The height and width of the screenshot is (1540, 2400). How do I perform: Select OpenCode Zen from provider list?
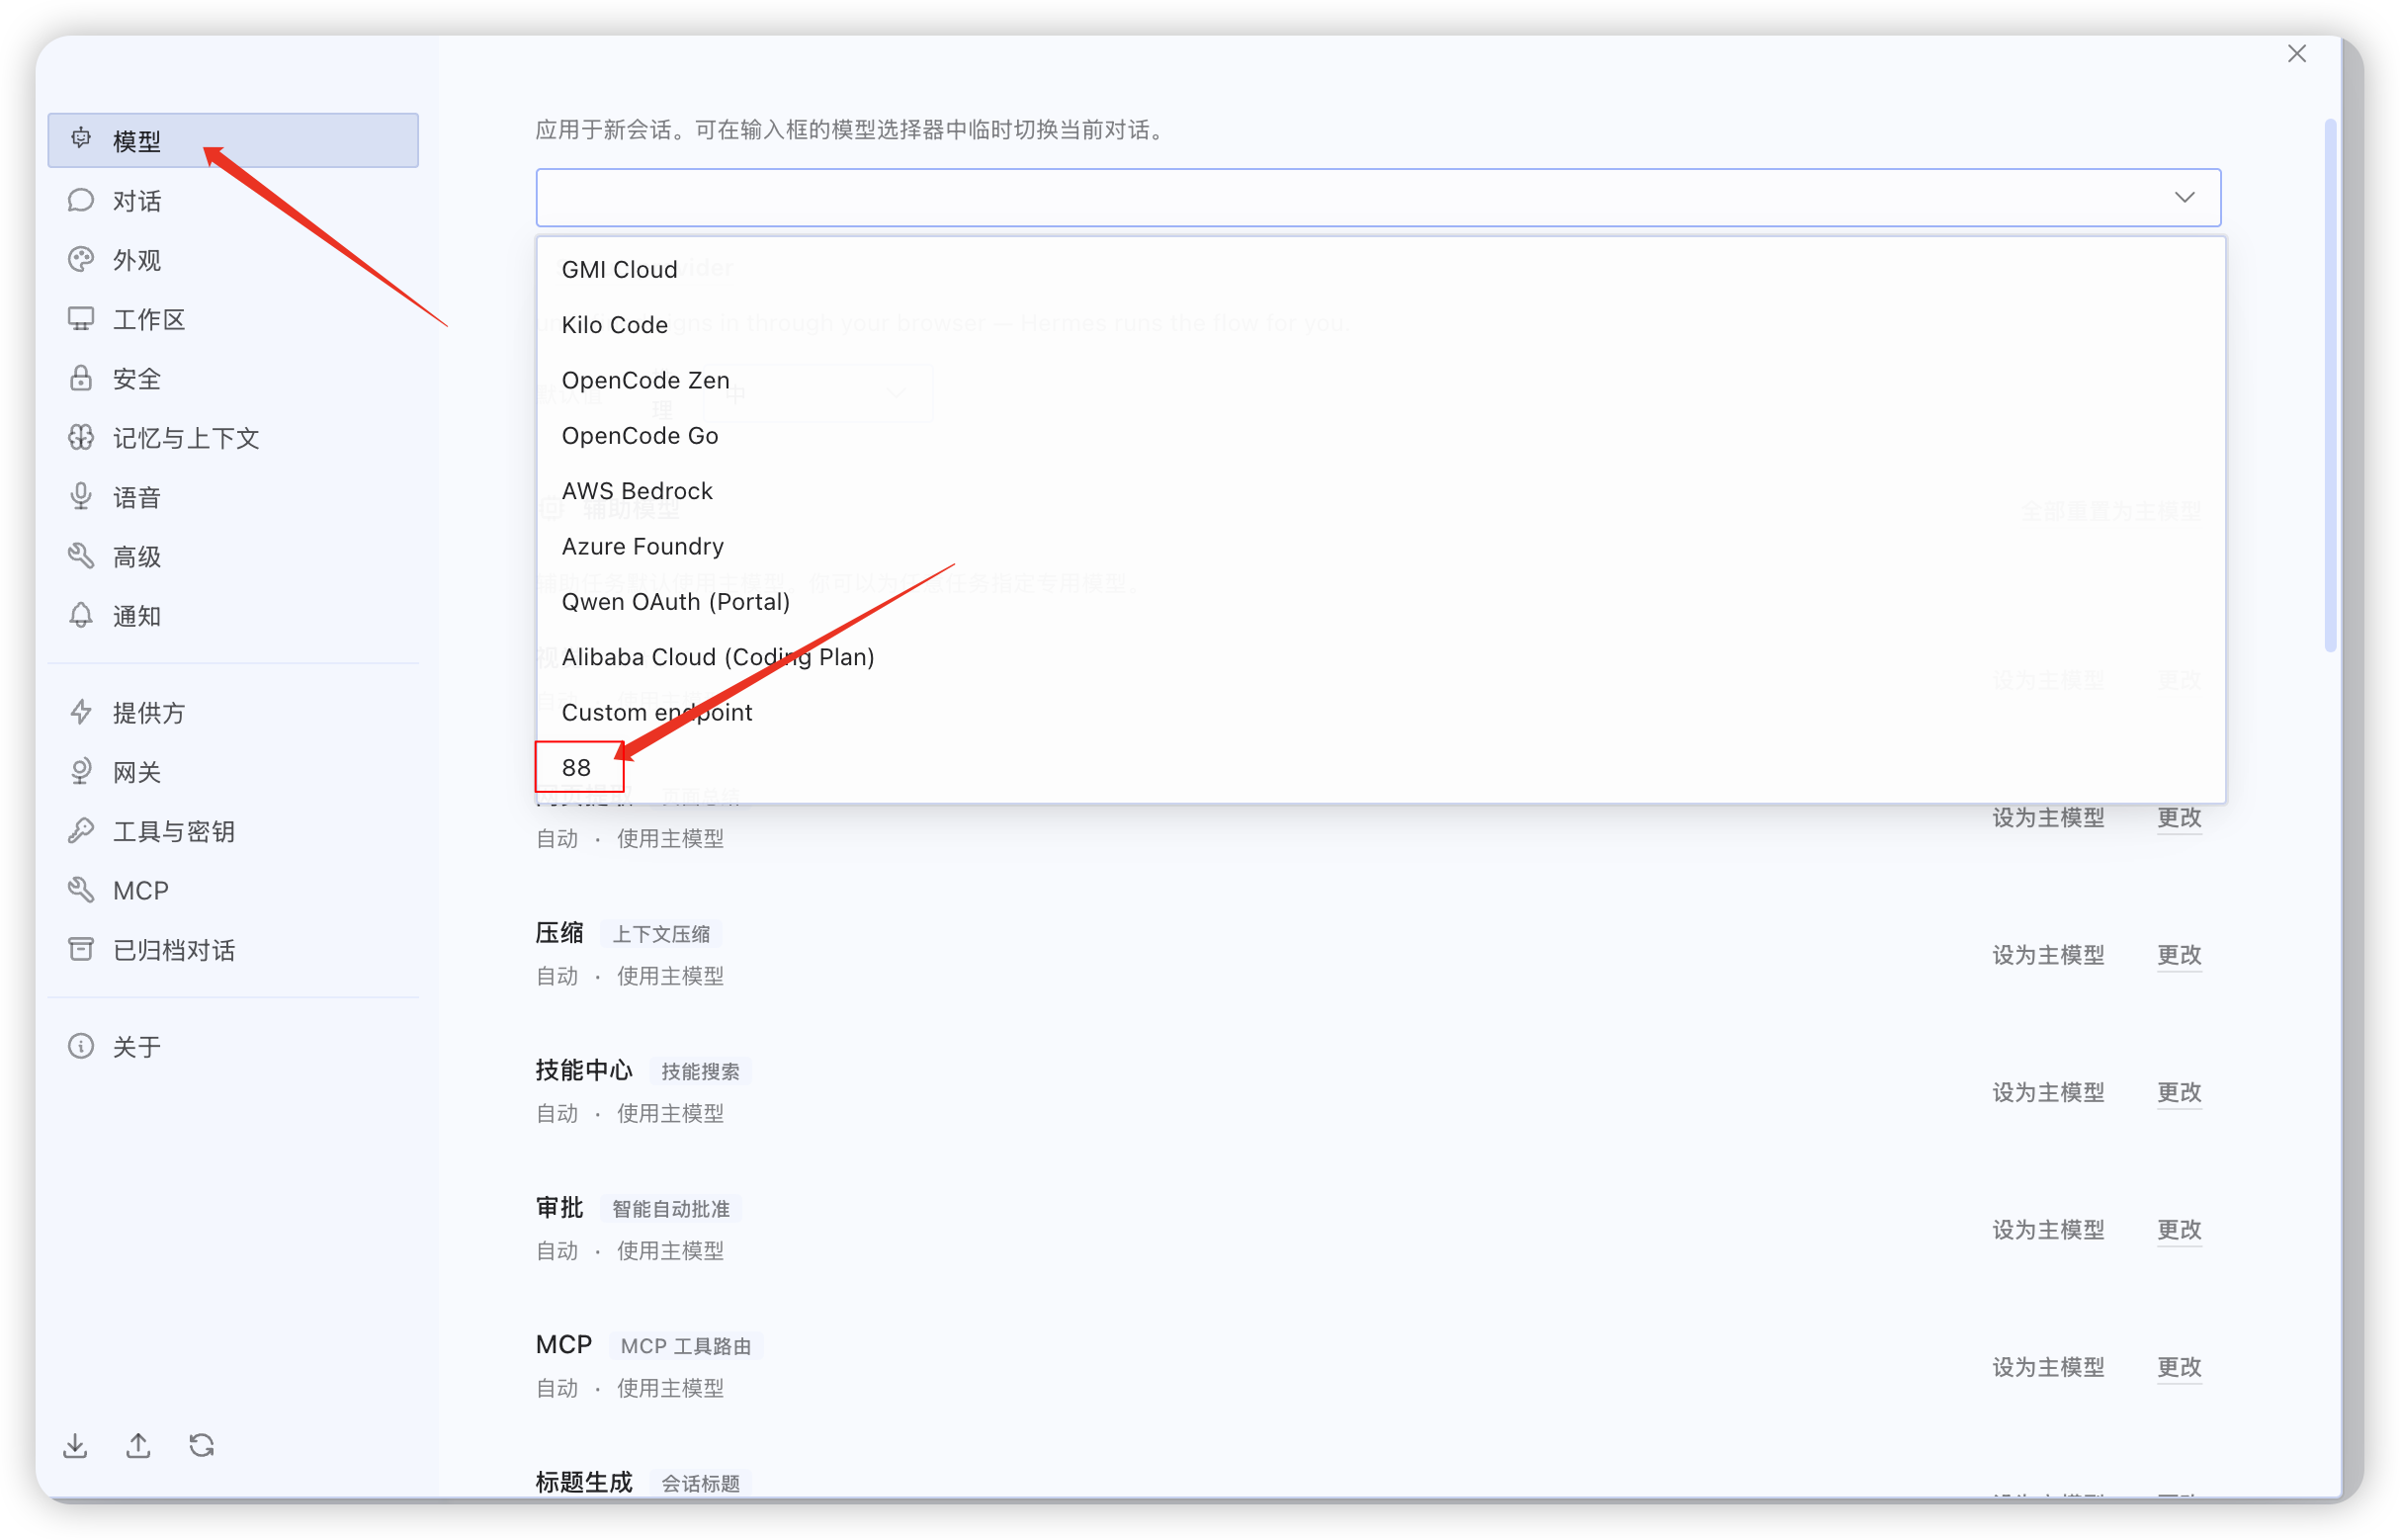(1381, 381)
